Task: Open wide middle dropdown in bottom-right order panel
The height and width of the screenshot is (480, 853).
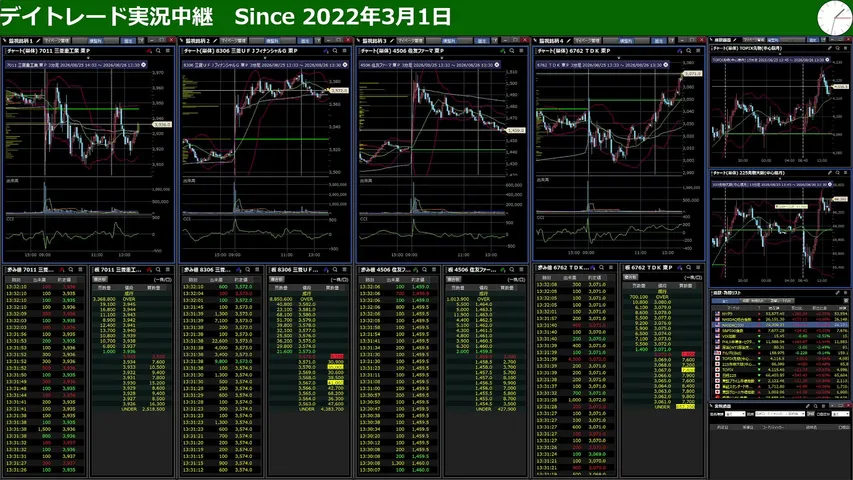Action: pos(779,414)
